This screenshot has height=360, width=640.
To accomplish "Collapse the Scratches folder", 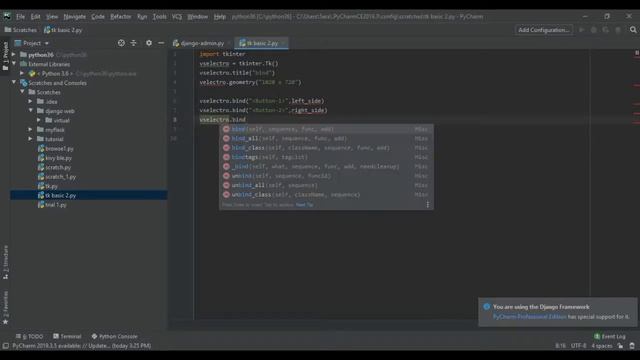I will click(22, 92).
